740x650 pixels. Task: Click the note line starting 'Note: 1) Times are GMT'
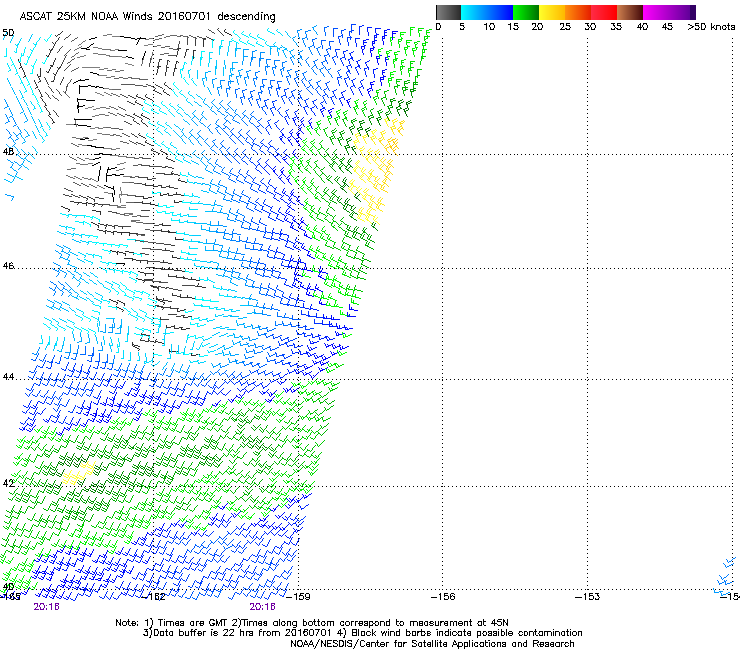coord(312,623)
